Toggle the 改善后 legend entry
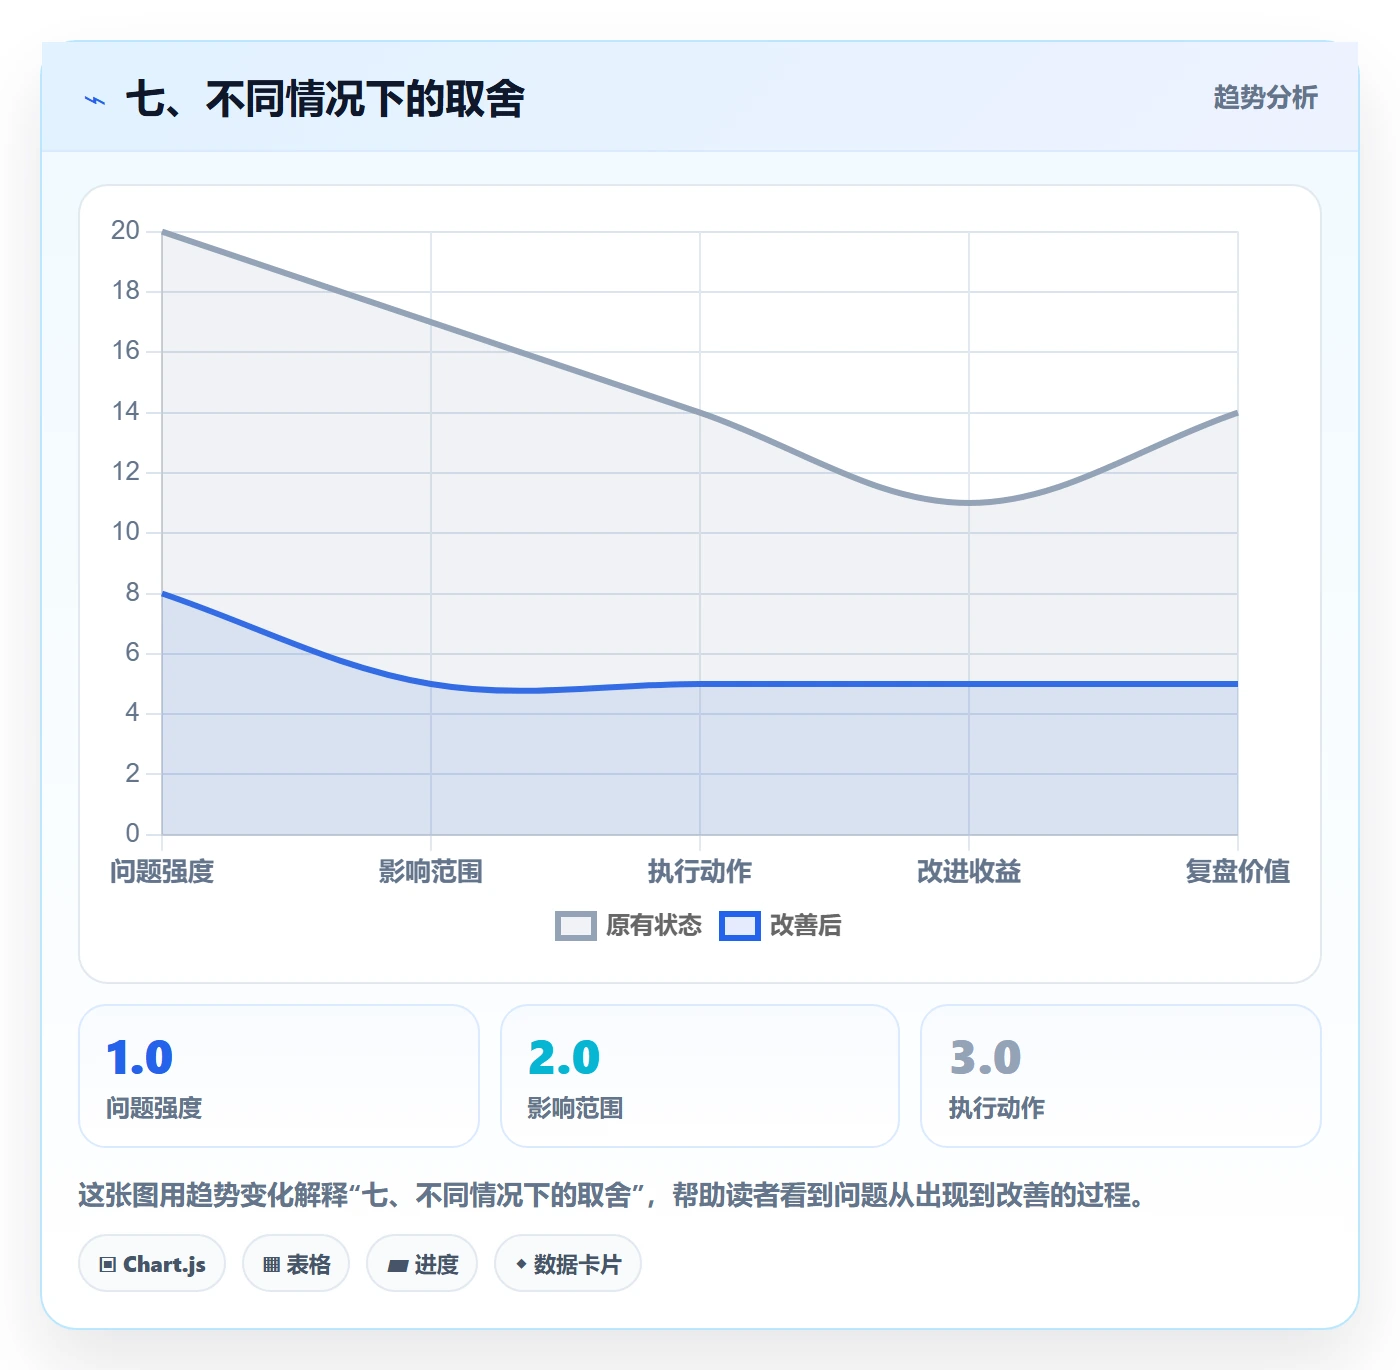 click(781, 926)
